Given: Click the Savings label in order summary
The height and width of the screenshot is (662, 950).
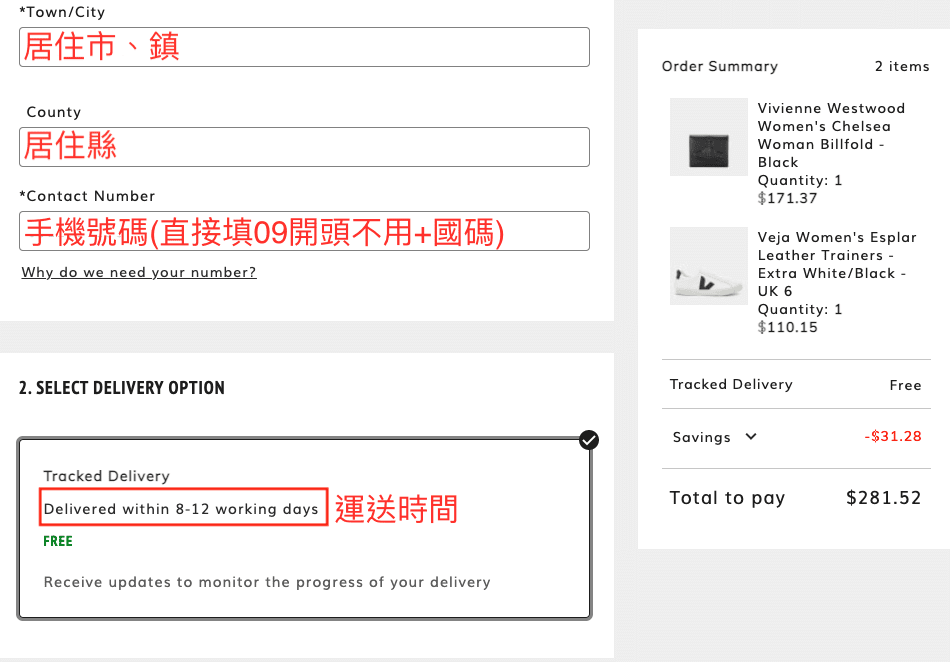Looking at the screenshot, I should 701,437.
